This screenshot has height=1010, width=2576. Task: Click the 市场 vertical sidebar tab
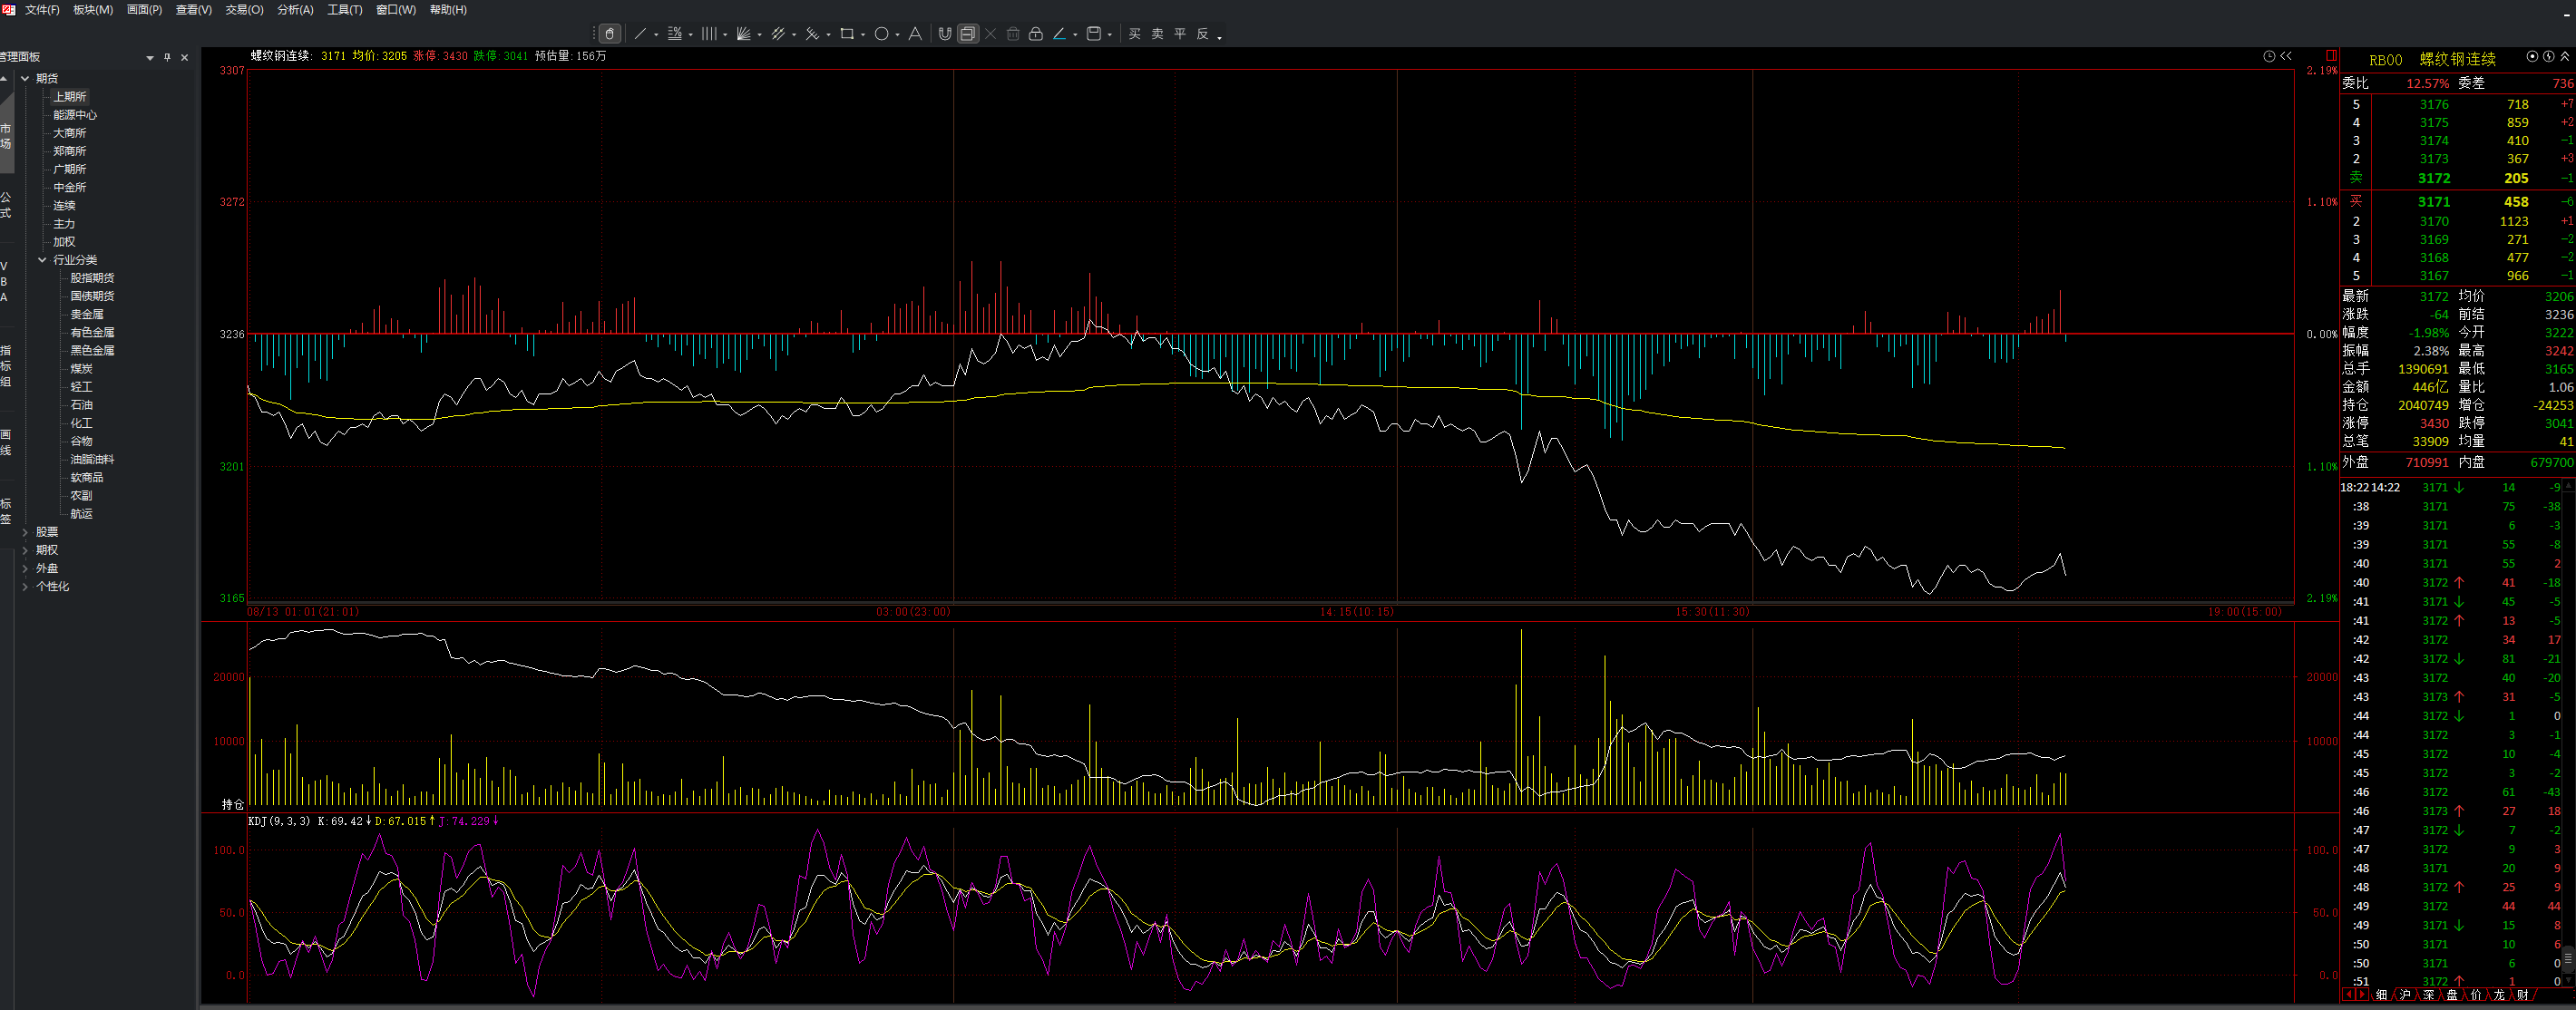coord(6,137)
